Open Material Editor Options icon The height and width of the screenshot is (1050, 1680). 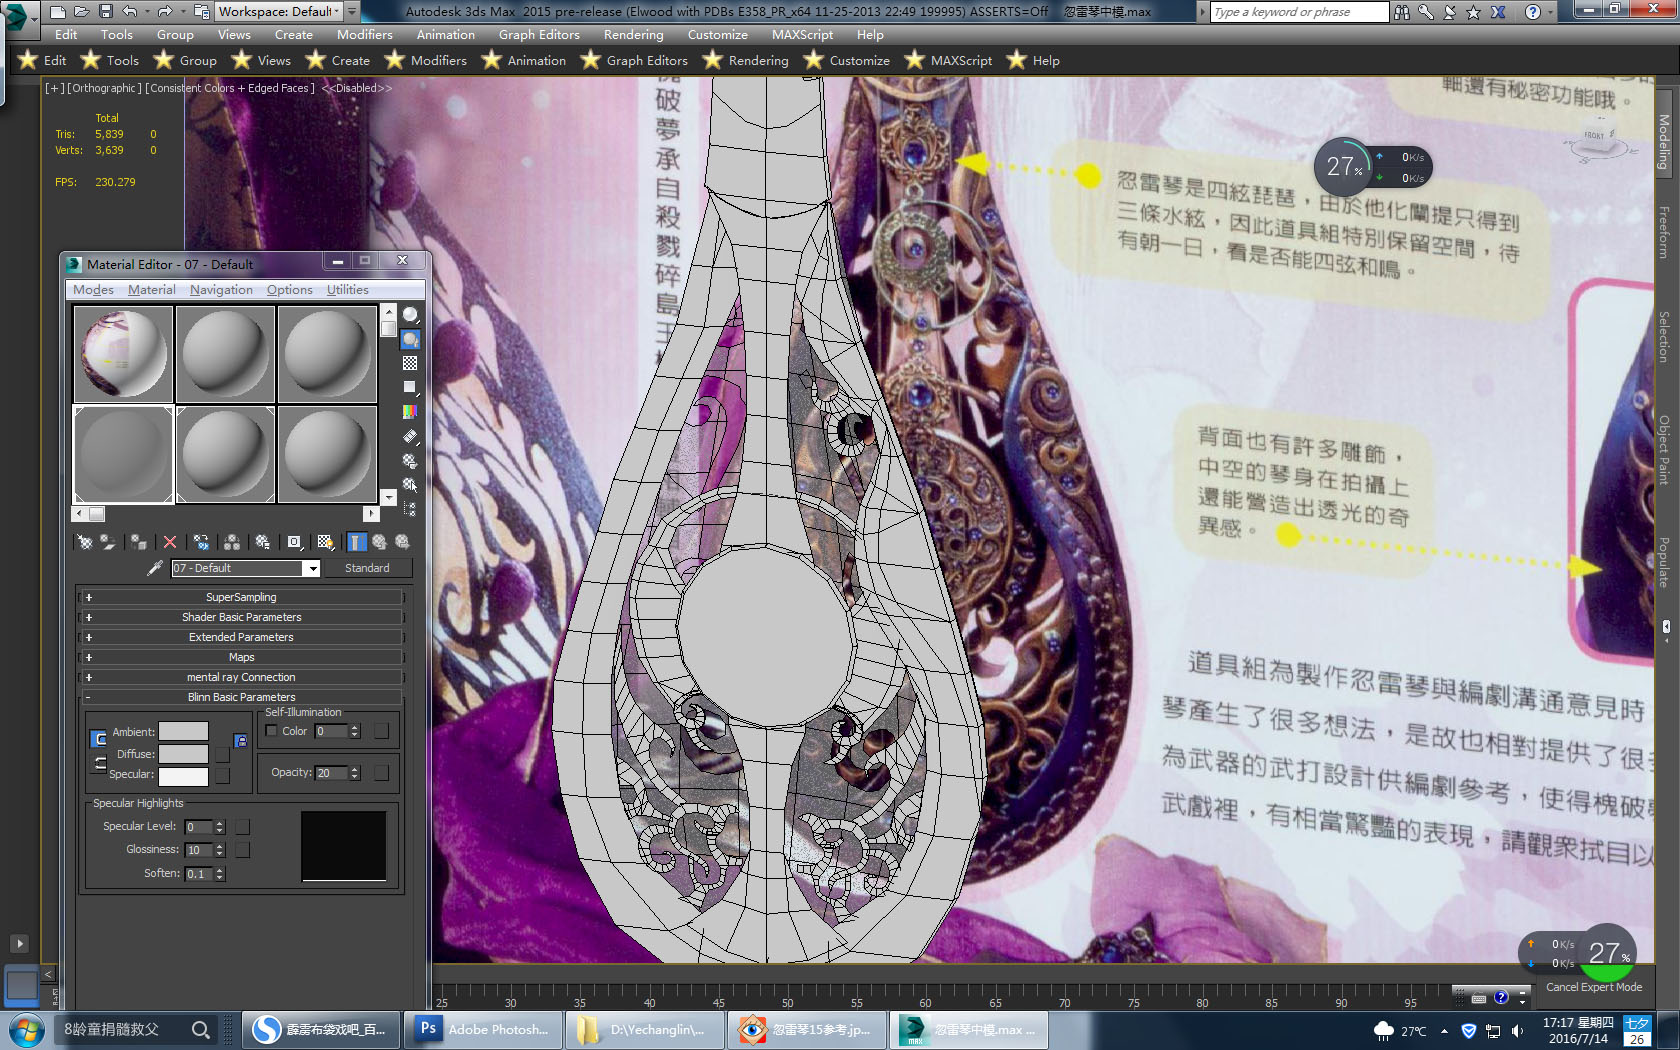point(410,460)
